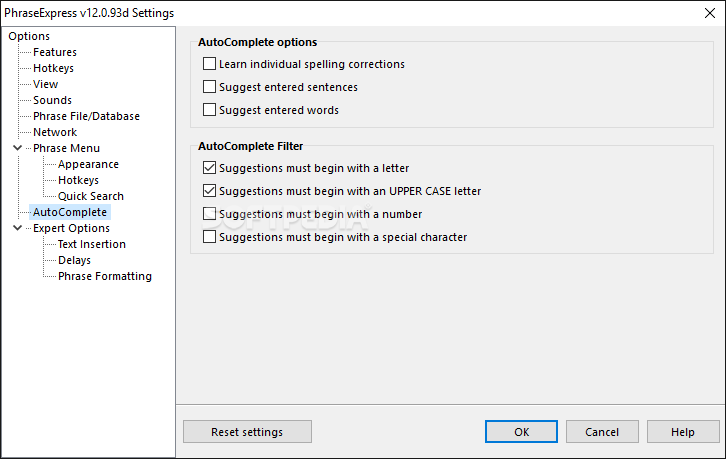Check Suggest entered sentences option
The image size is (726, 459).
(x=209, y=87)
